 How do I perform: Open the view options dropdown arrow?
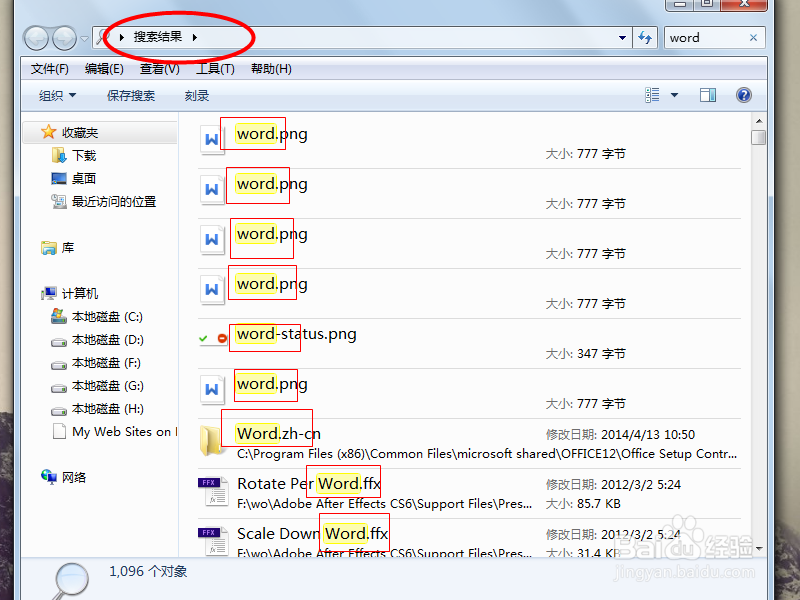pos(674,95)
